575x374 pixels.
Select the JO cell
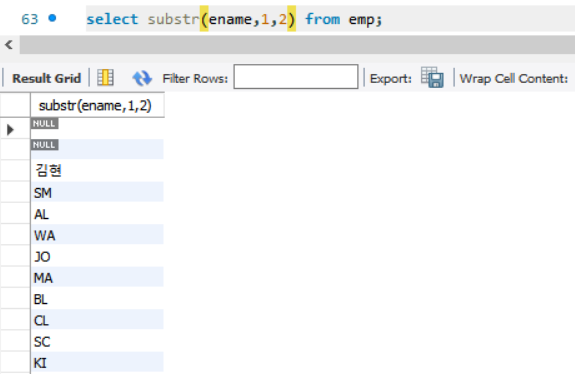click(x=97, y=256)
